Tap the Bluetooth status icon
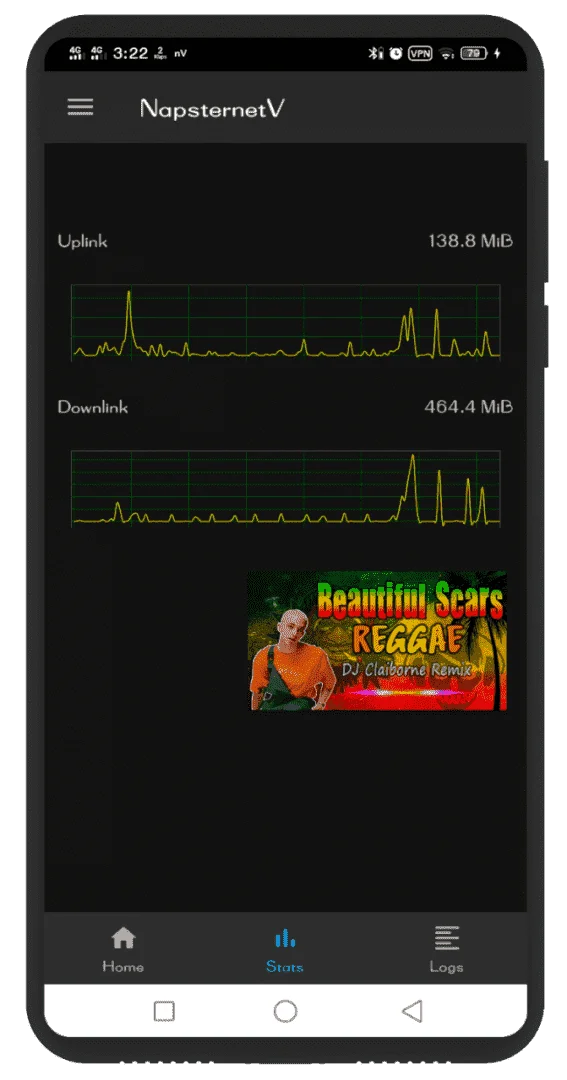 [375, 53]
